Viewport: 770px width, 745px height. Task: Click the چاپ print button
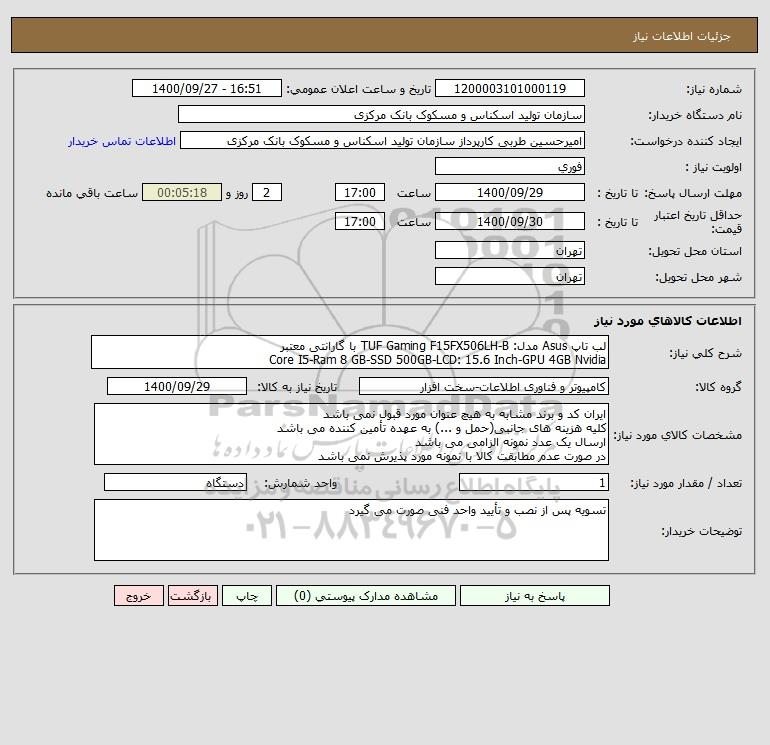[247, 596]
